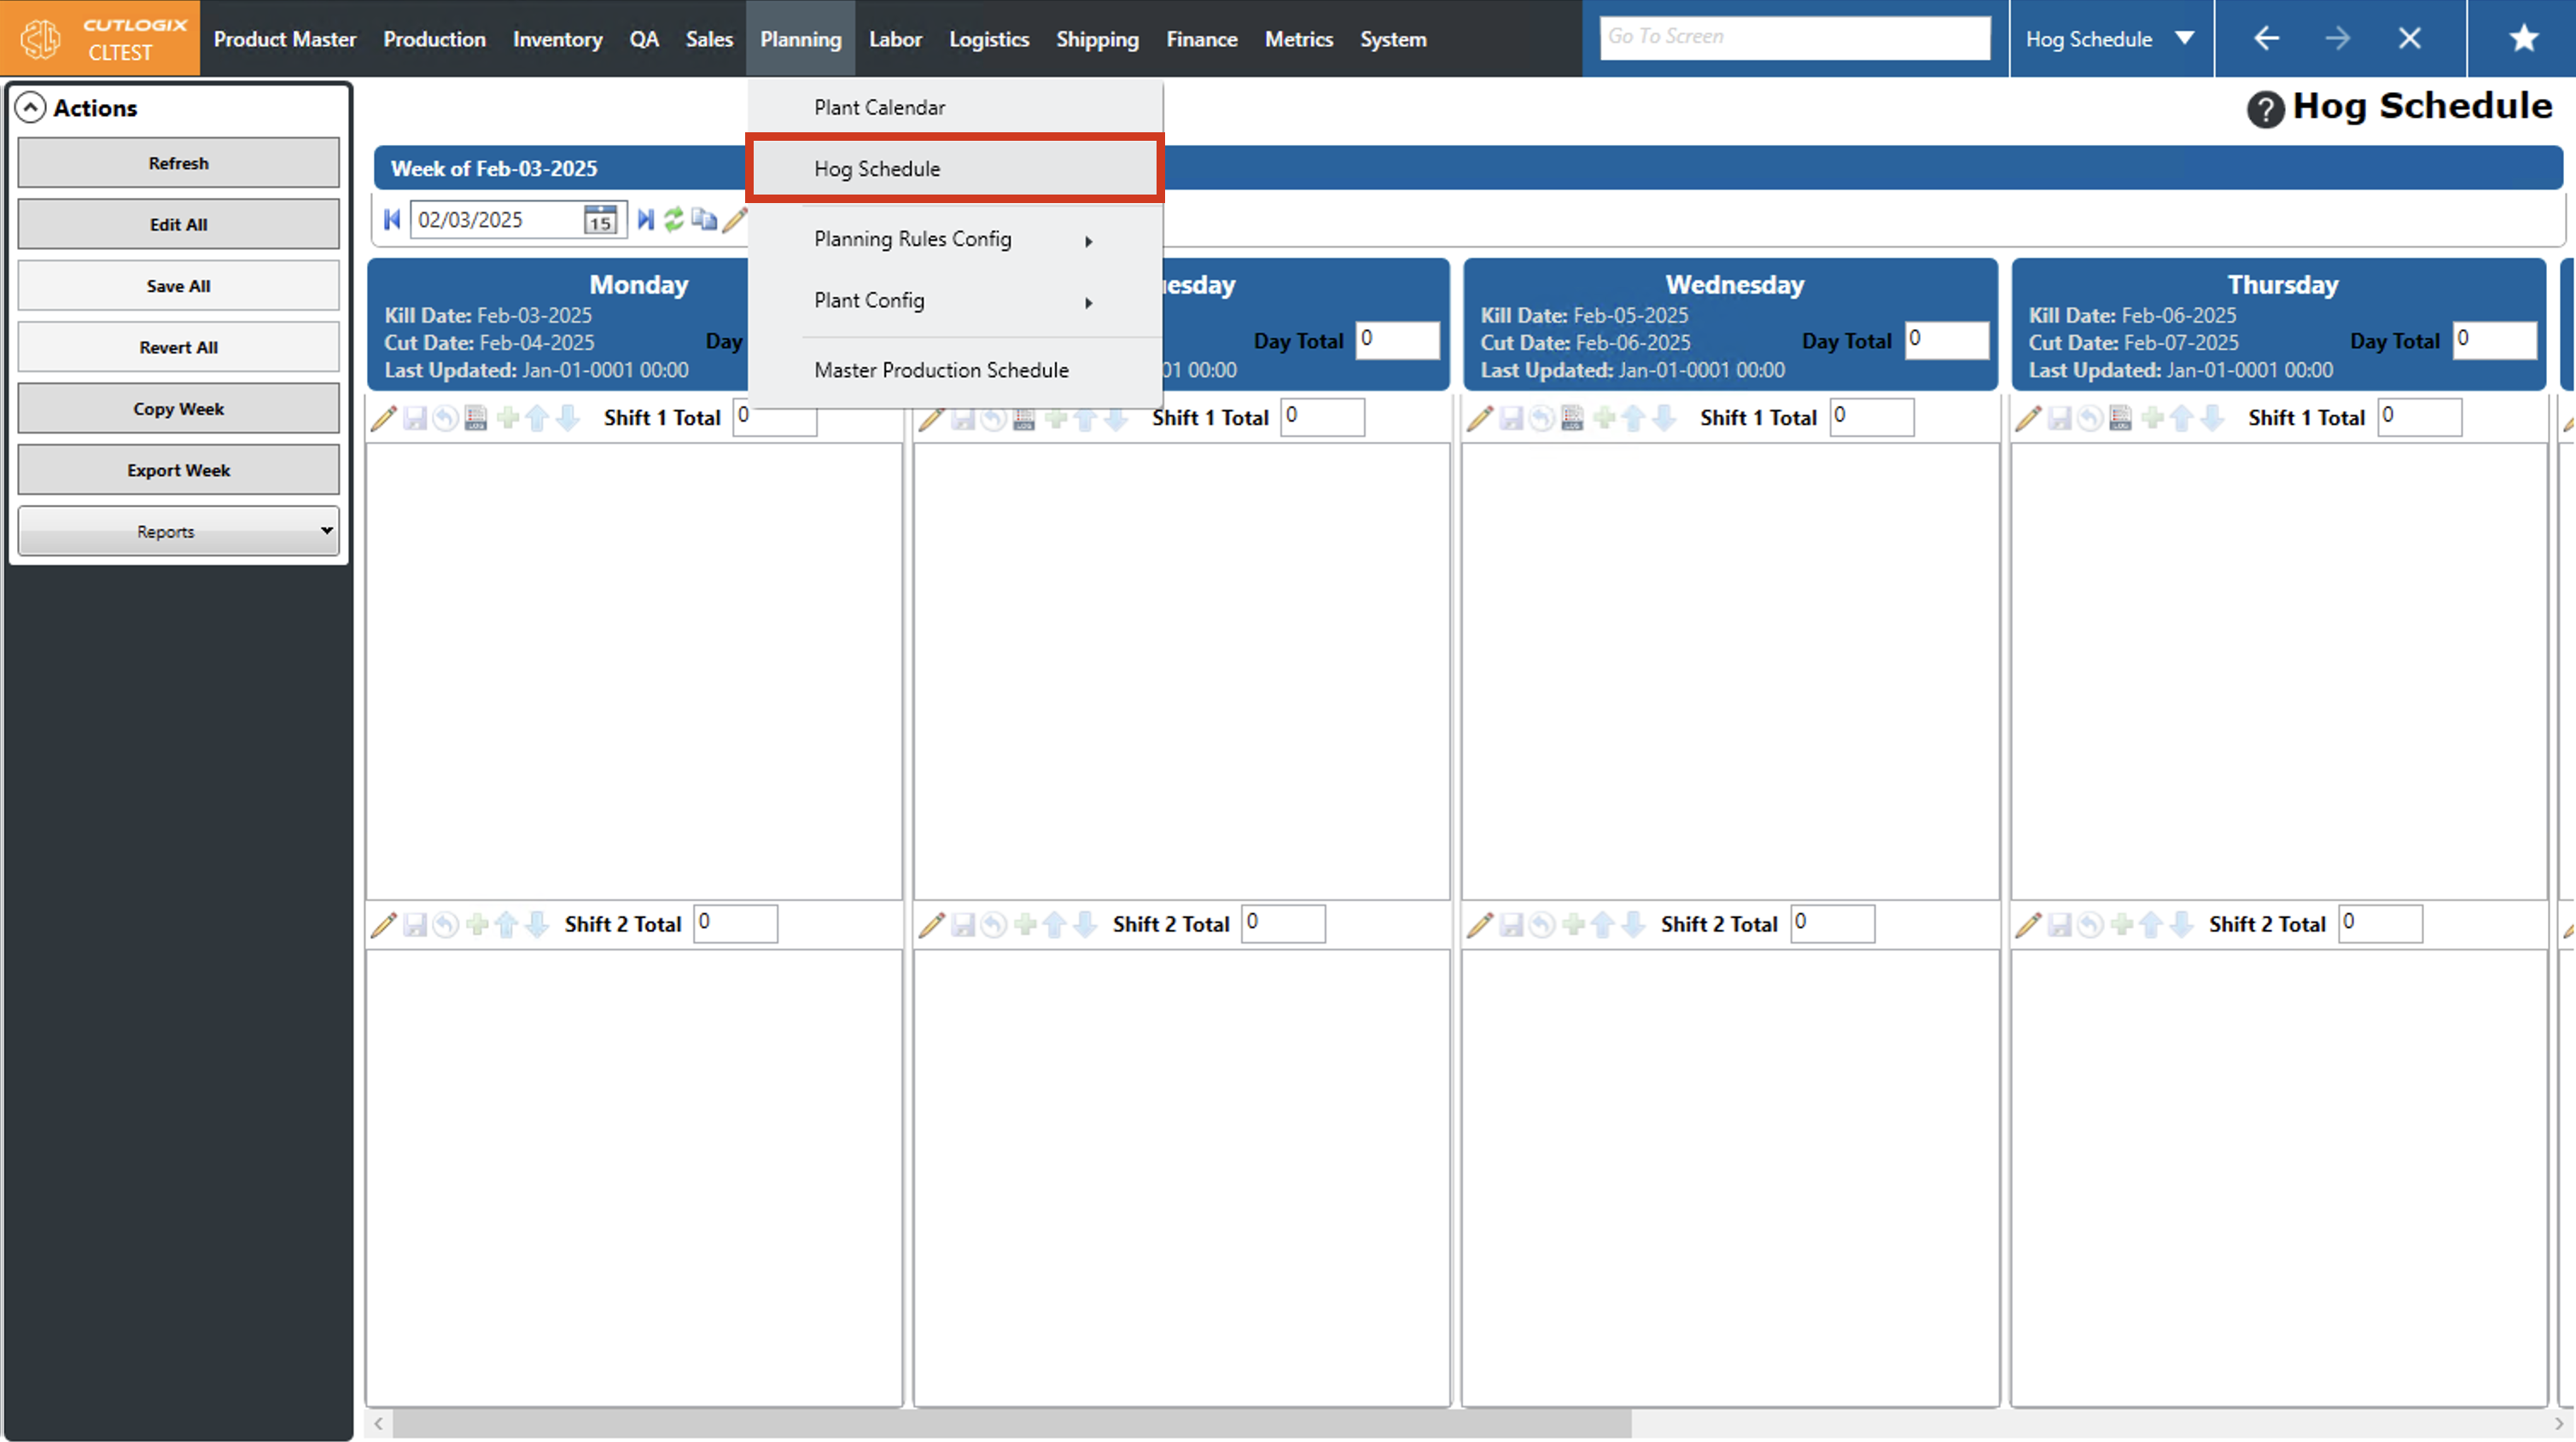Viewport: 2576px width, 1442px height.
Task: Click the copy week icon in toolbar
Action: 704,220
